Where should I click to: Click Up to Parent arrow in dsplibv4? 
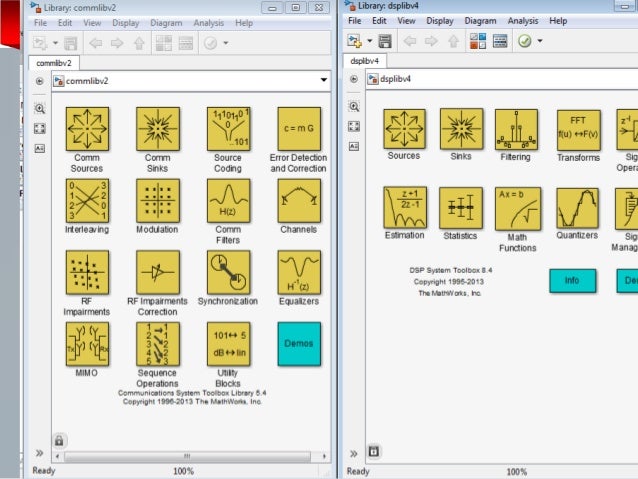coord(453,41)
